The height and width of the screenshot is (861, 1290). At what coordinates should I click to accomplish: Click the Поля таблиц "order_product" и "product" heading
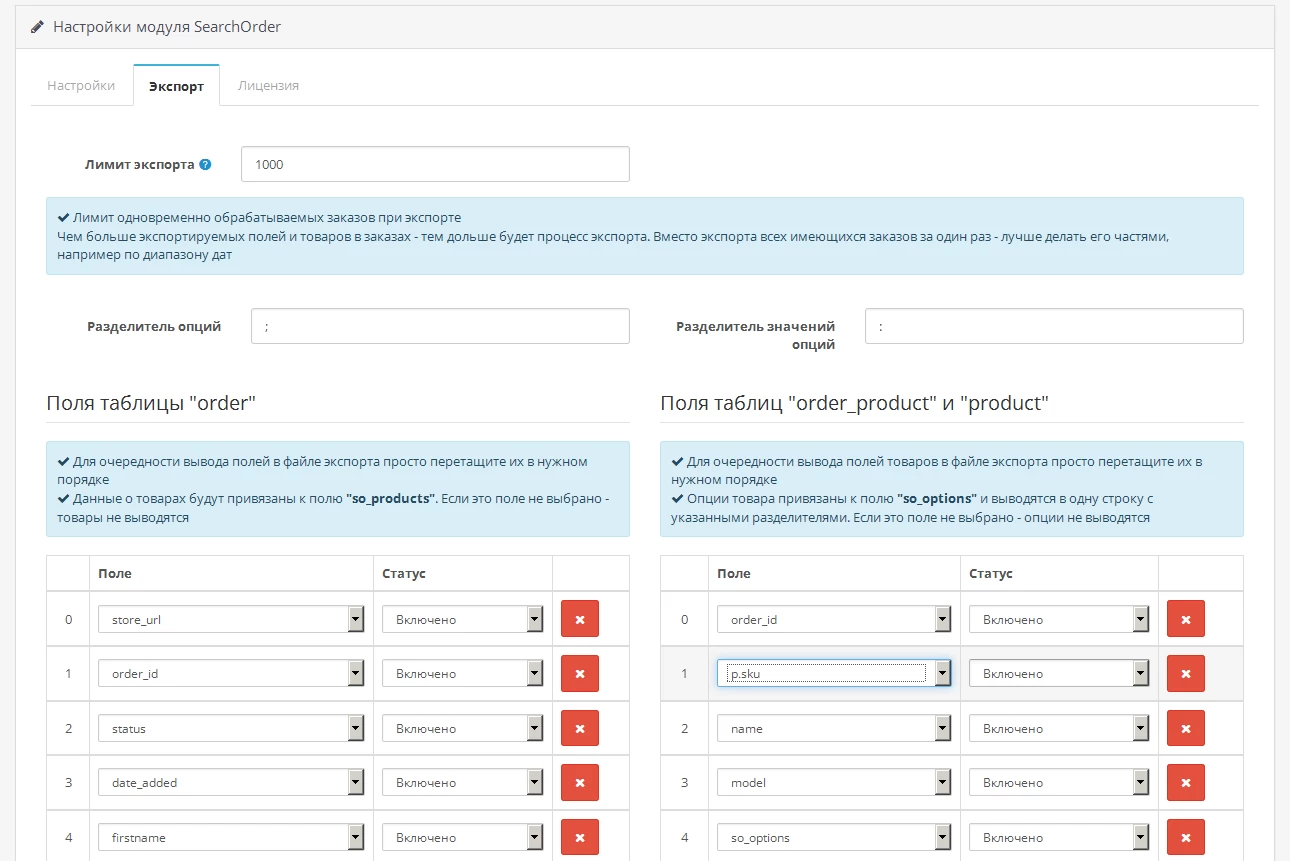854,403
